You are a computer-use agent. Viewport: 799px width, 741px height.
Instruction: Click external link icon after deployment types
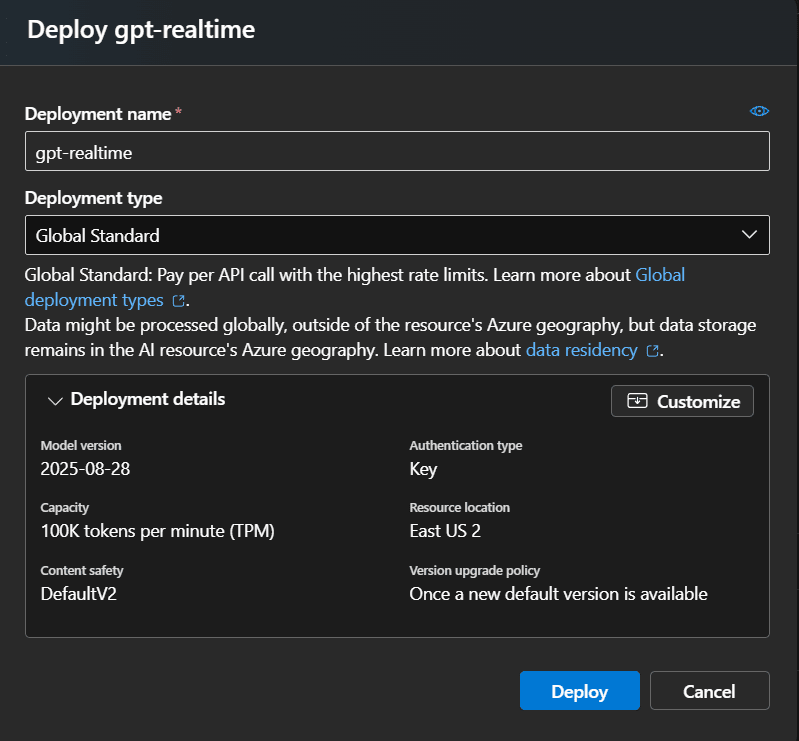point(178,301)
